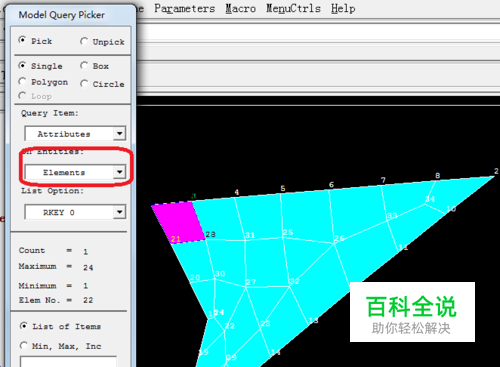Click node label 31 in mesh
Screen dimensions: 500x367
click(250, 235)
